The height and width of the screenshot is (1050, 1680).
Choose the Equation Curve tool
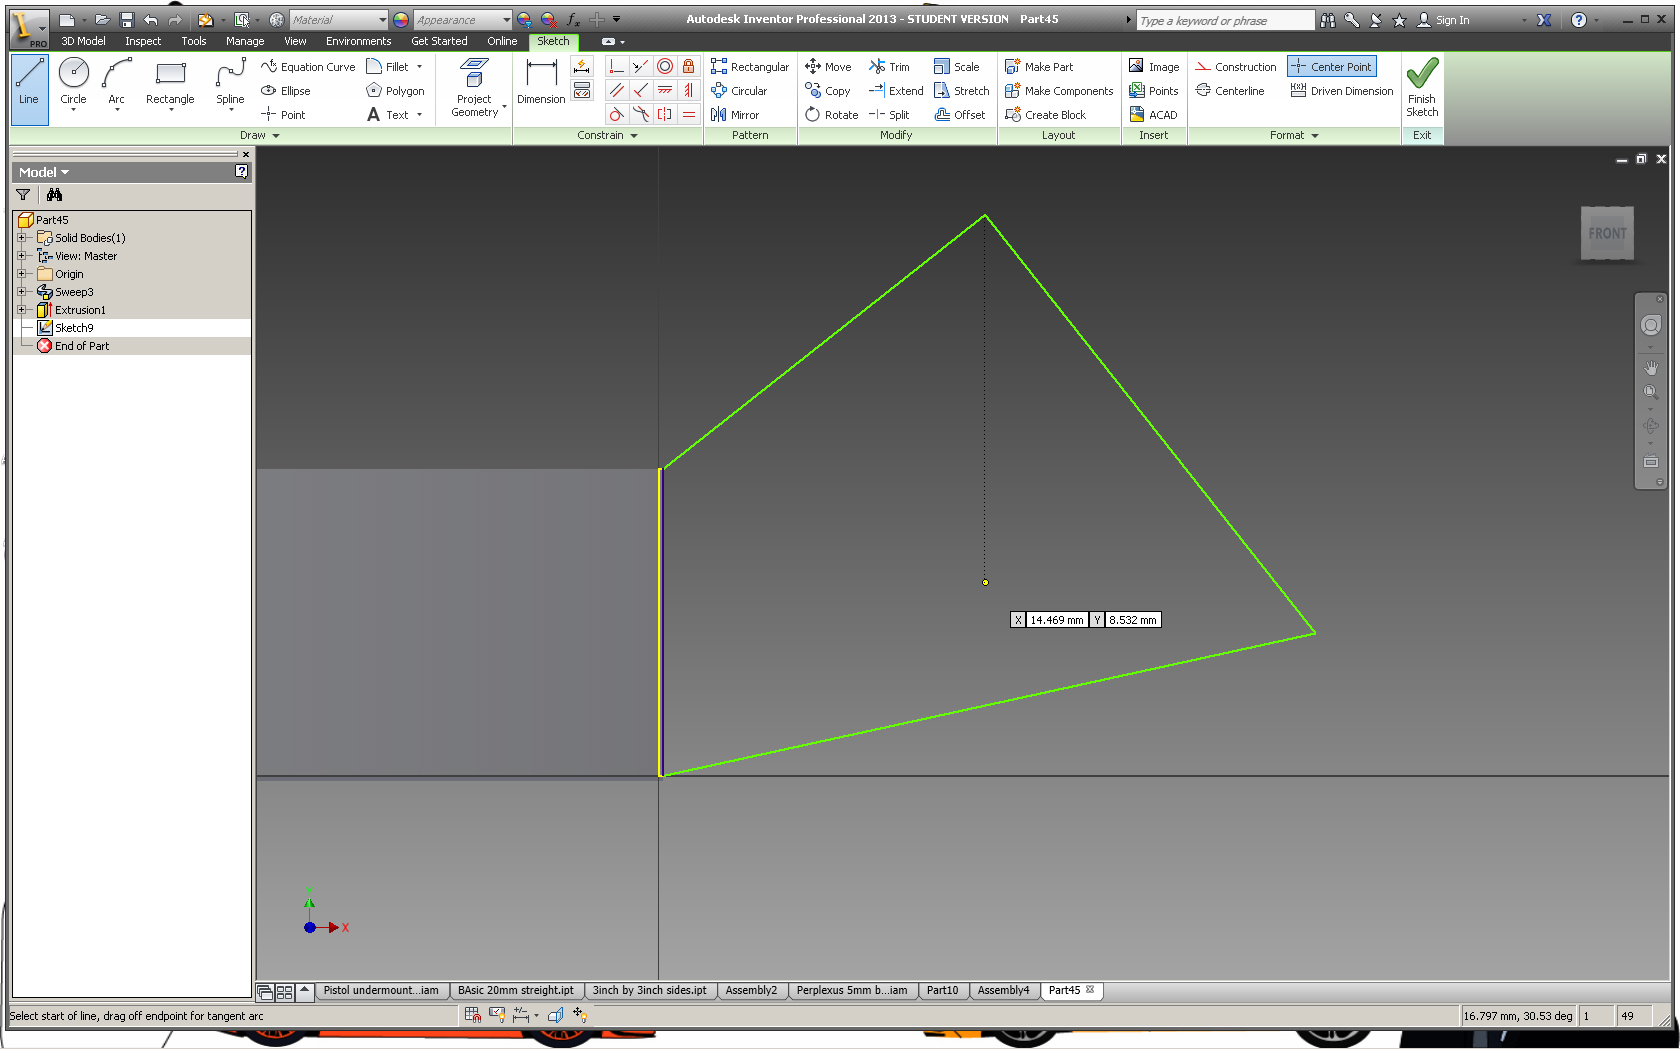308,67
